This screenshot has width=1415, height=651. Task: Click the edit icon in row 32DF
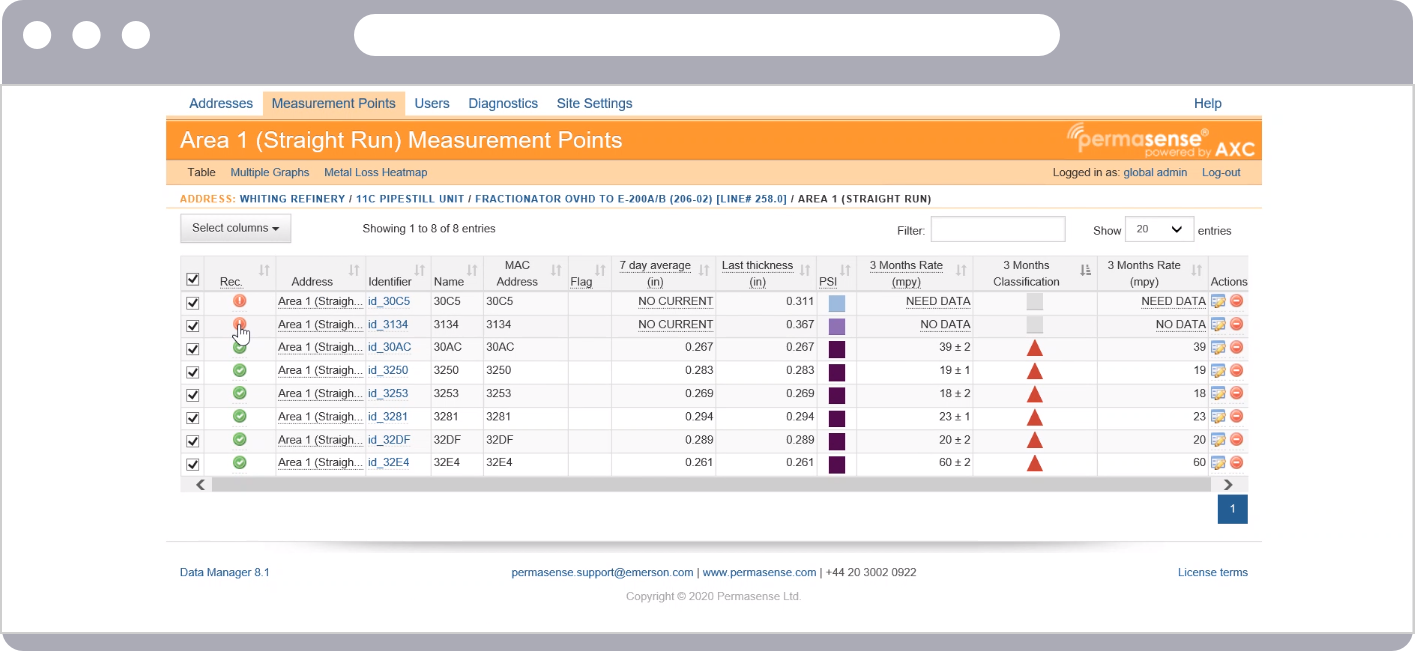coord(1218,439)
